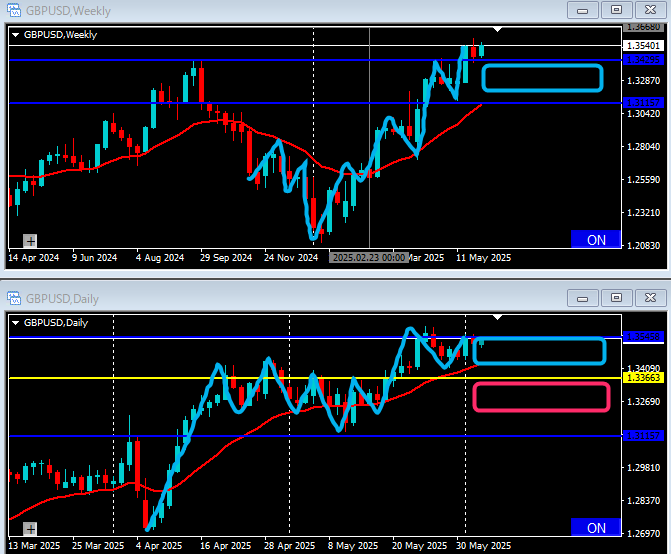The width and height of the screenshot is (671, 554).
Task: Toggle the ON button in Weekly chart
Action: (596, 240)
